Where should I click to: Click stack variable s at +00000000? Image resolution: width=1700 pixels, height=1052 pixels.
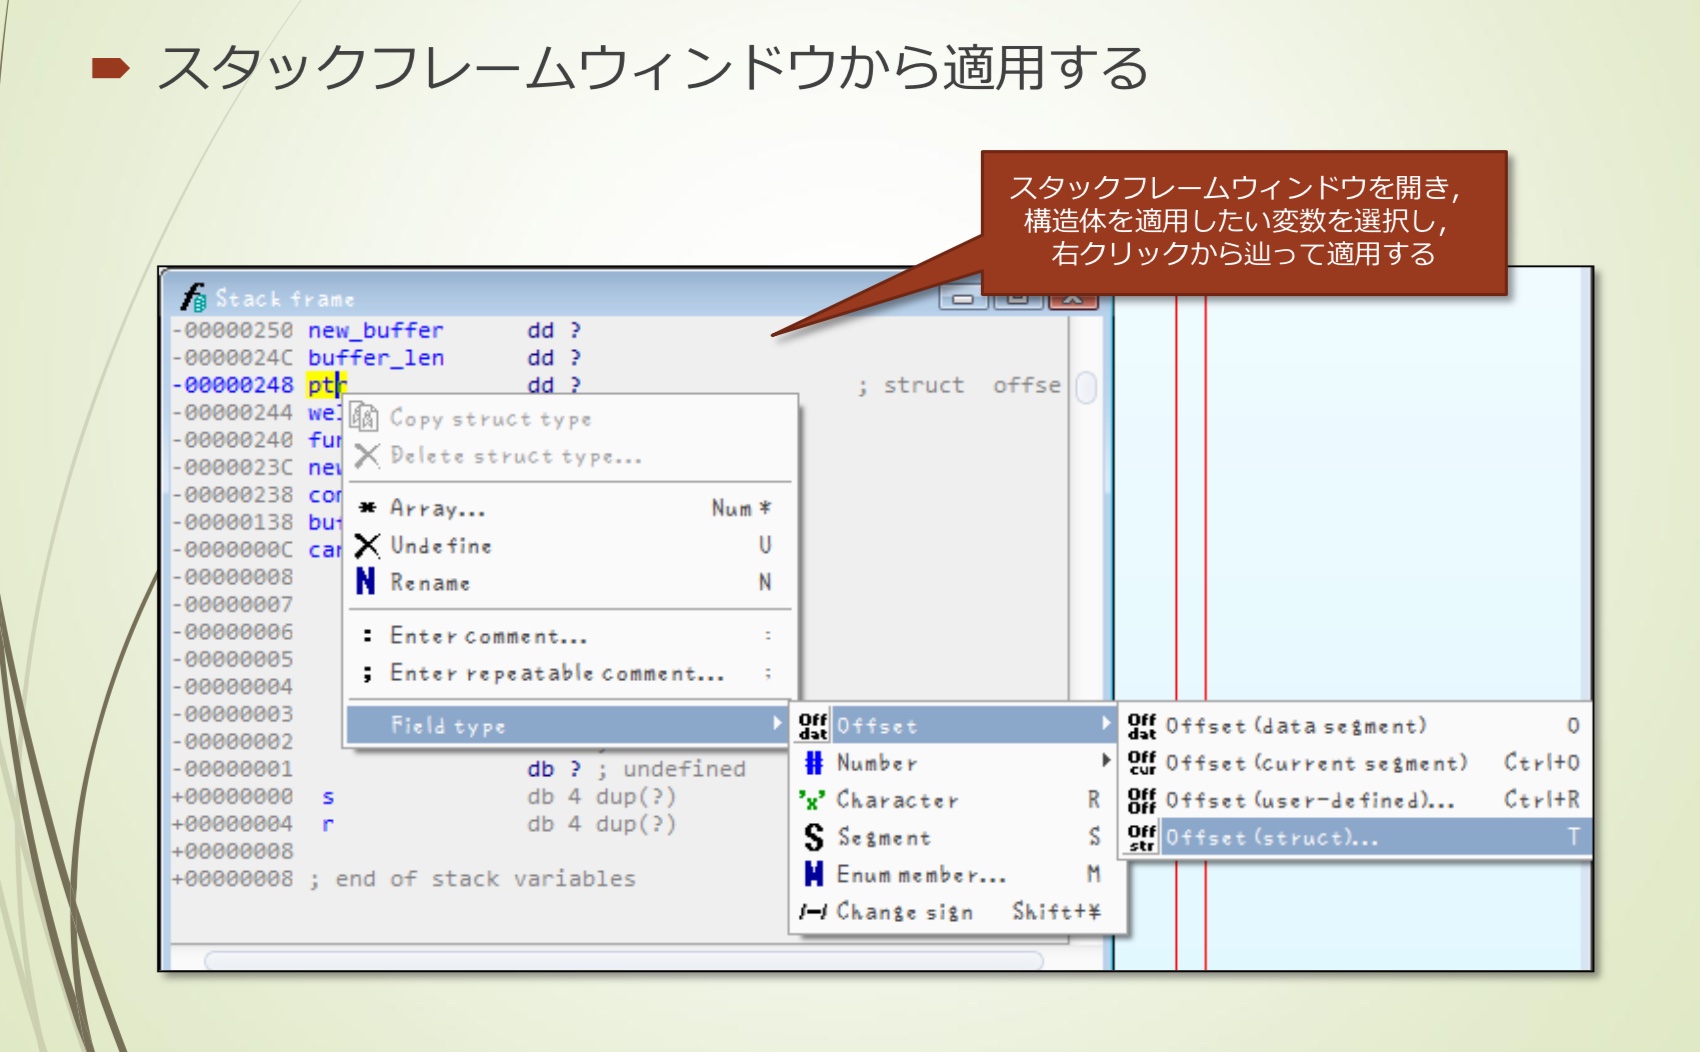pos(328,797)
